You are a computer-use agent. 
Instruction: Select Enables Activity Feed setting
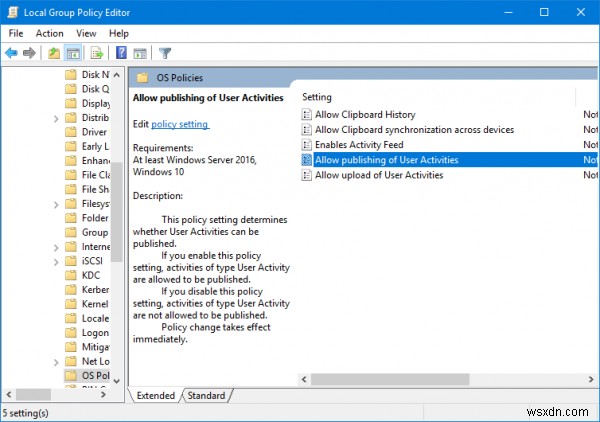(x=359, y=145)
